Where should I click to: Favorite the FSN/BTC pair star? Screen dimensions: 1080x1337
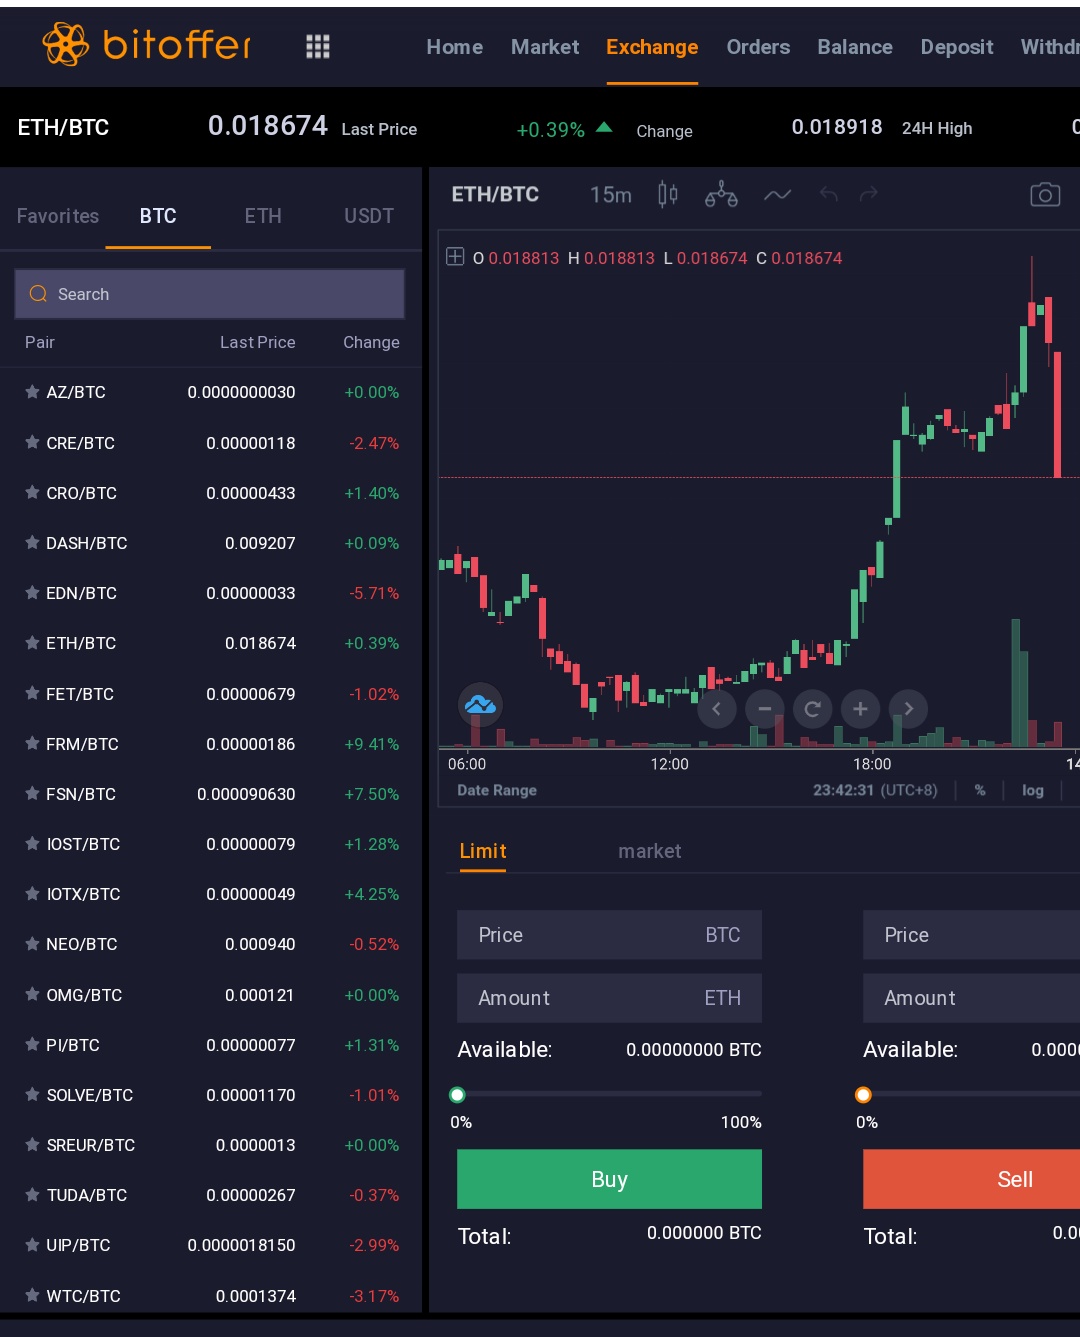click(32, 793)
